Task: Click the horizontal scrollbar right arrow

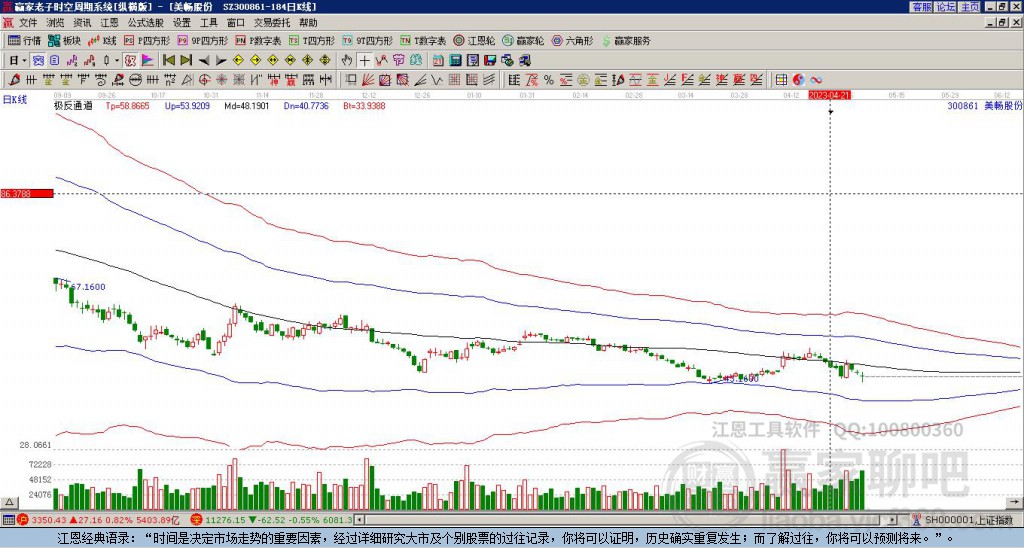Action: coord(893,520)
